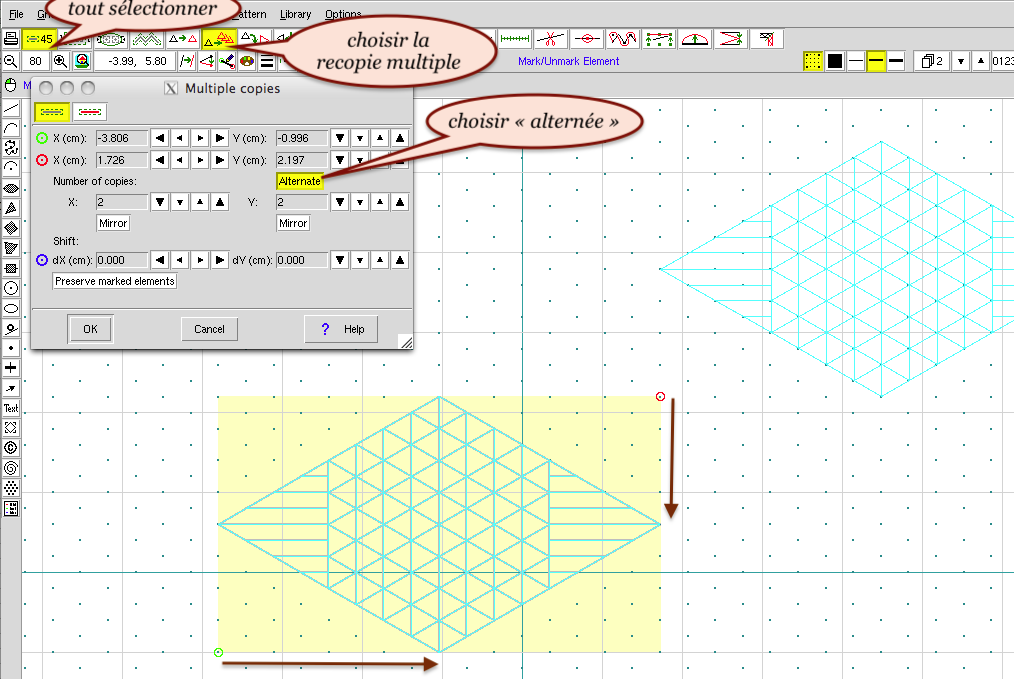Click the layer copy icon labeled 2
The image size is (1014, 679).
coord(932,61)
